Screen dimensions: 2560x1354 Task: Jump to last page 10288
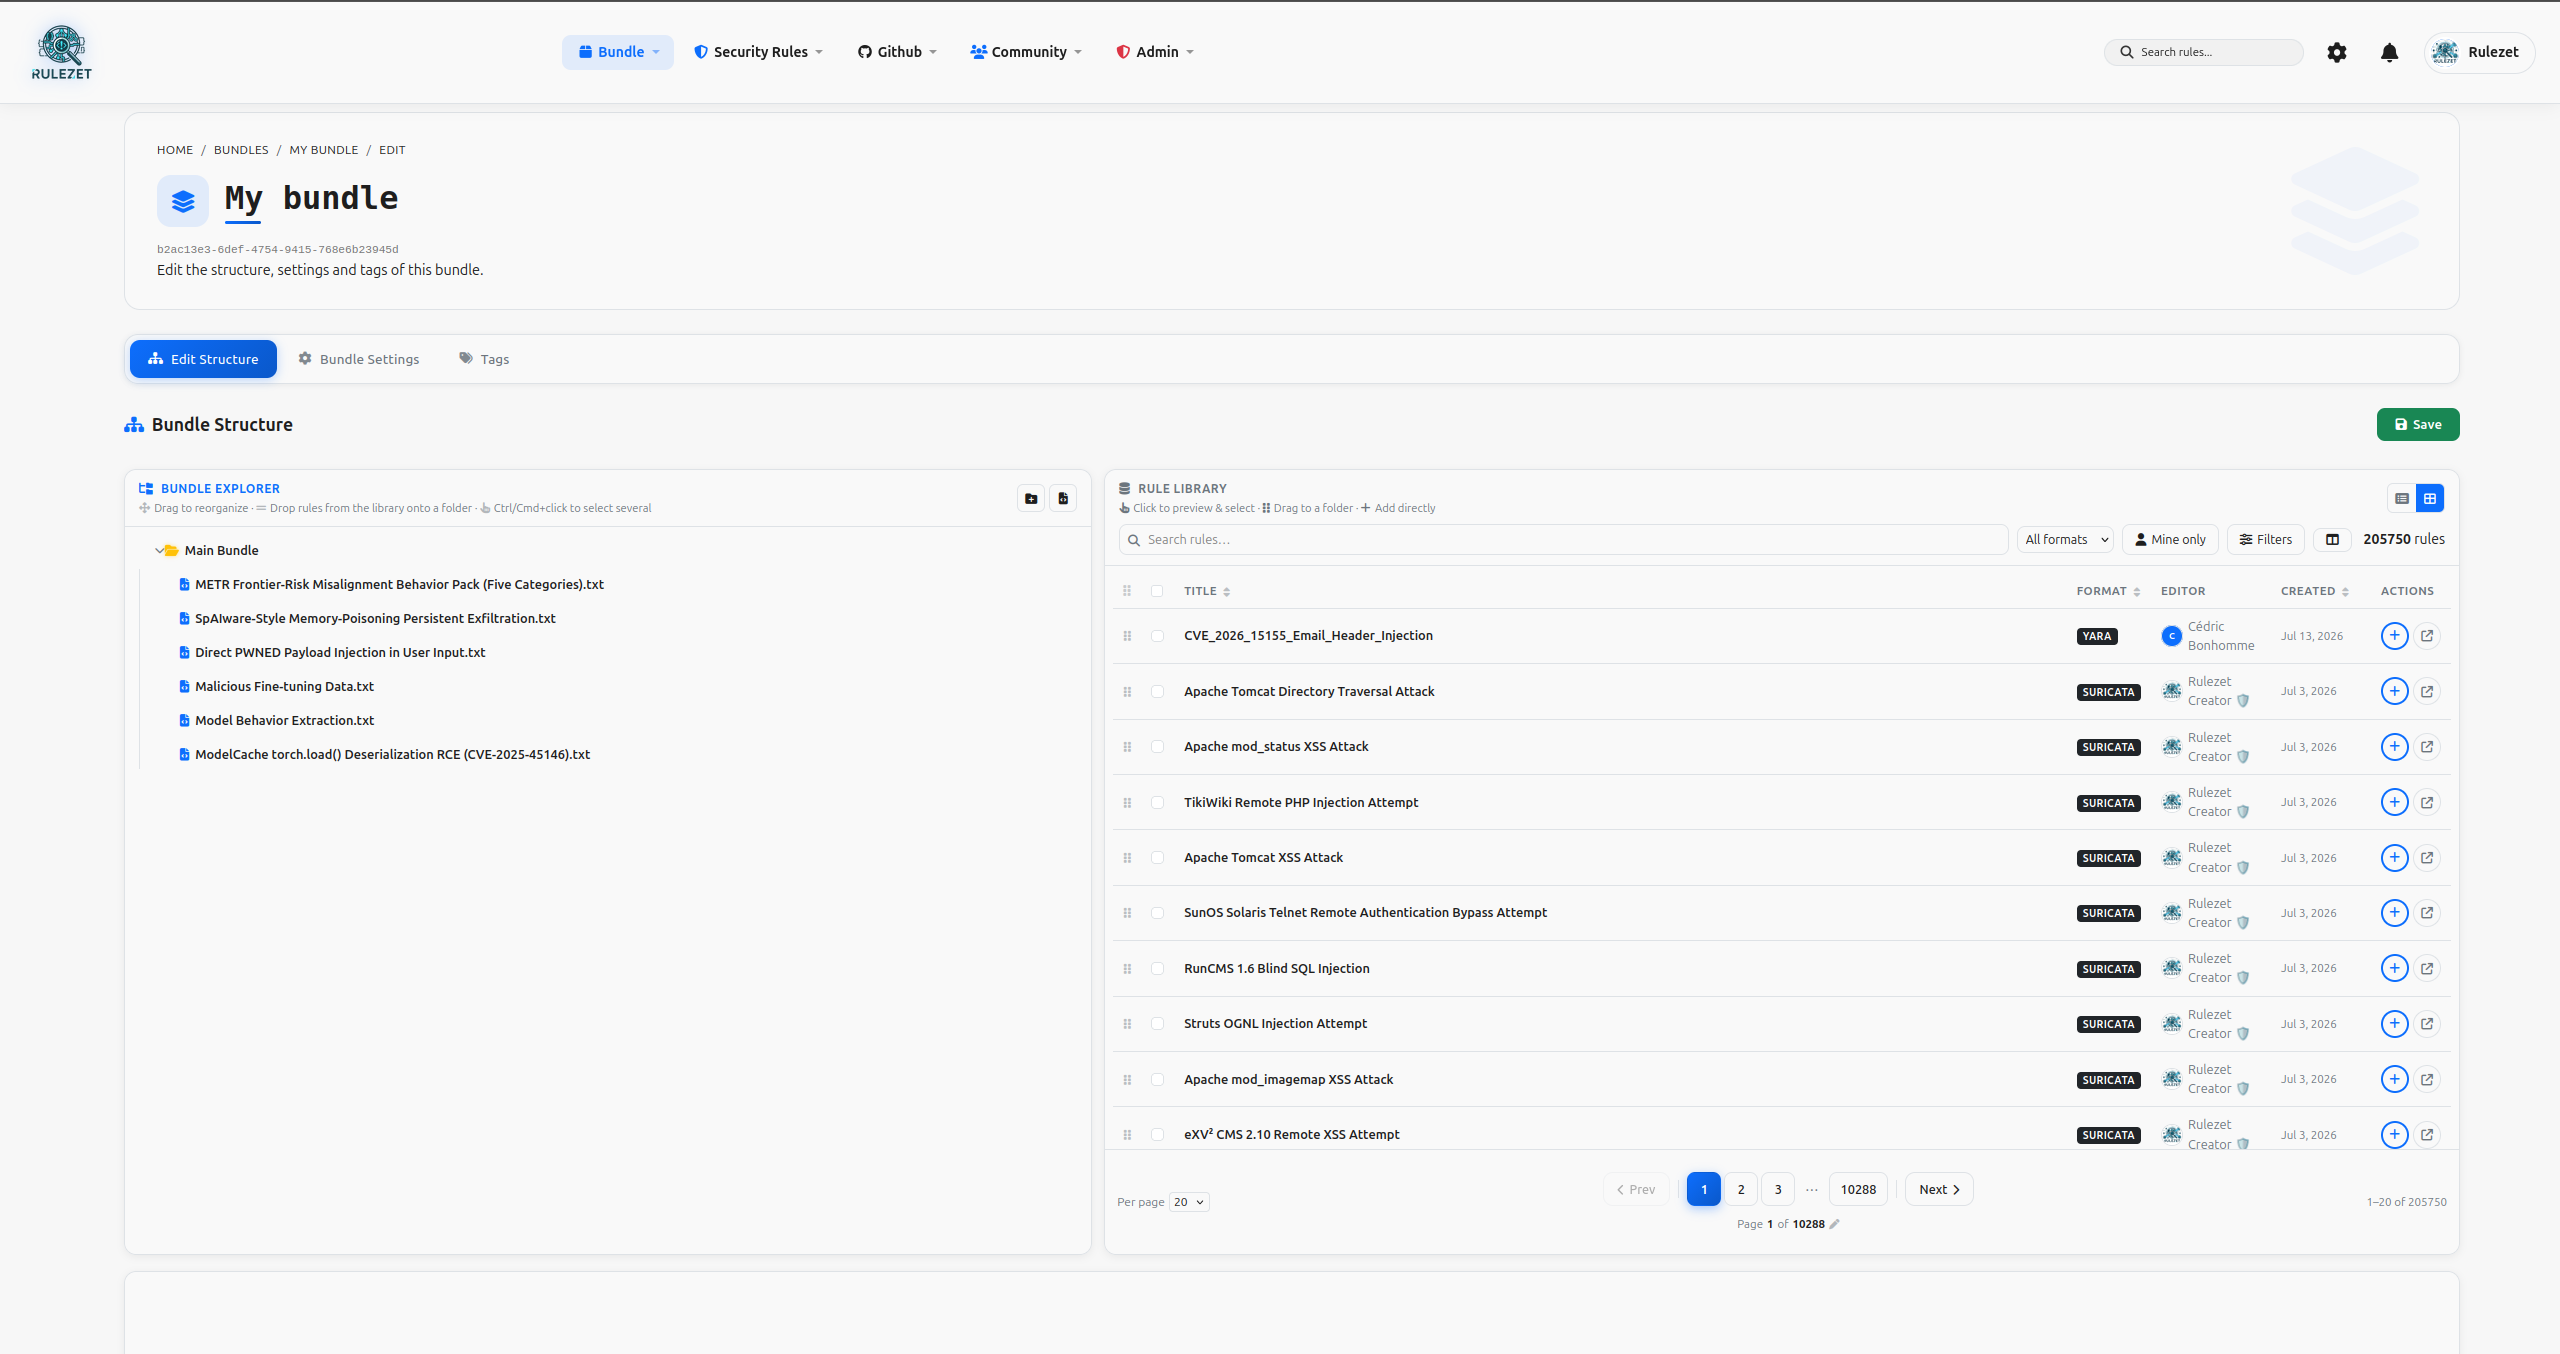tap(1858, 1189)
